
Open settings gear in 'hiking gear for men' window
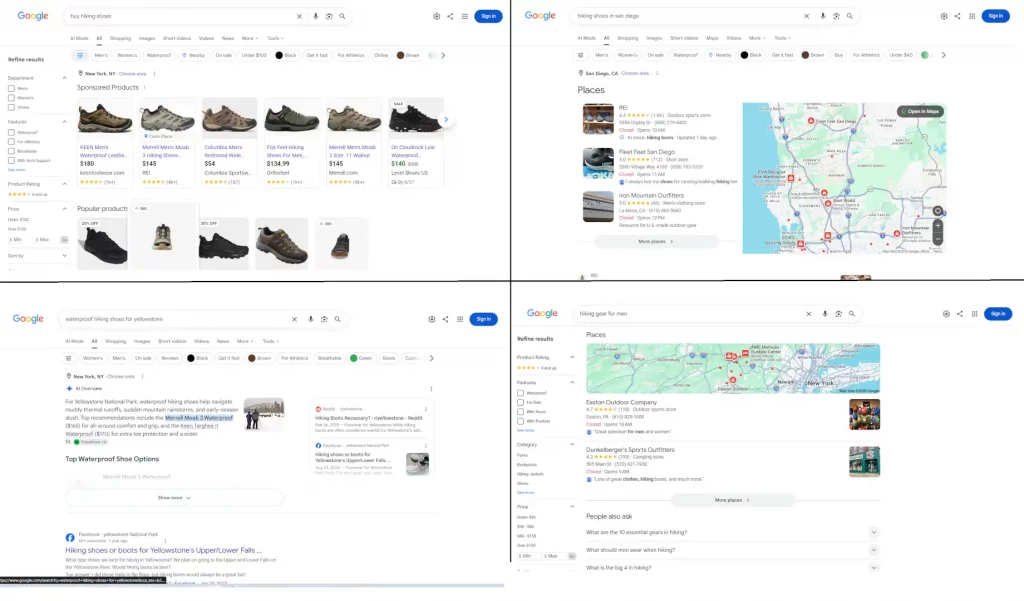946,314
